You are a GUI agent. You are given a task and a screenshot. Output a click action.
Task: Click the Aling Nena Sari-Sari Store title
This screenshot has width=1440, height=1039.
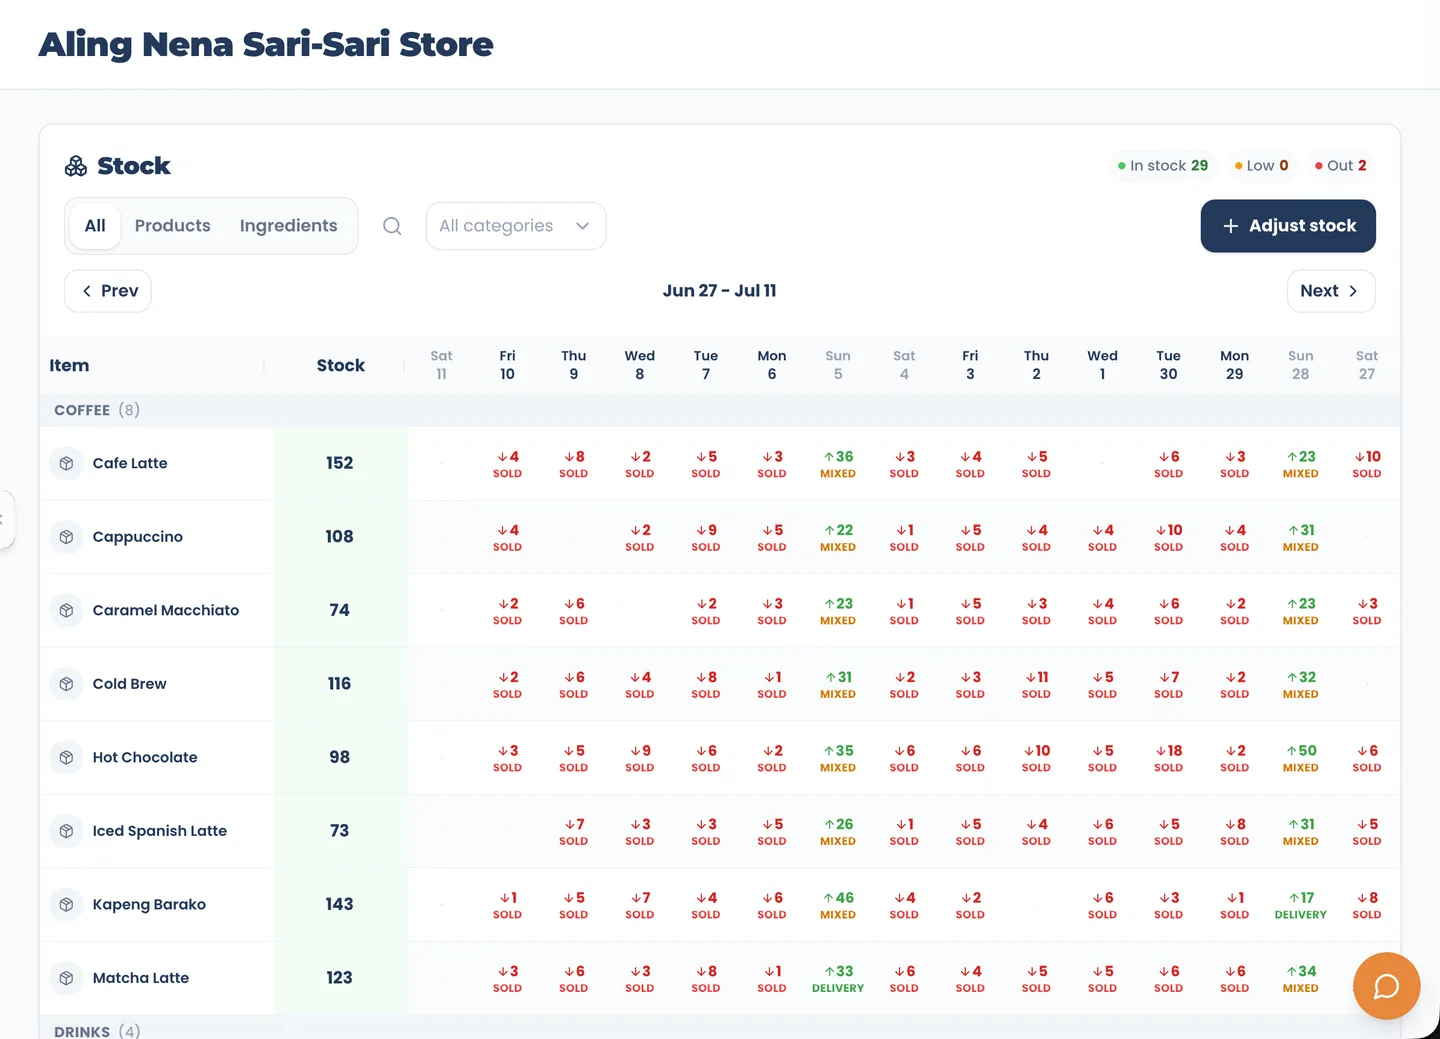[x=266, y=44]
